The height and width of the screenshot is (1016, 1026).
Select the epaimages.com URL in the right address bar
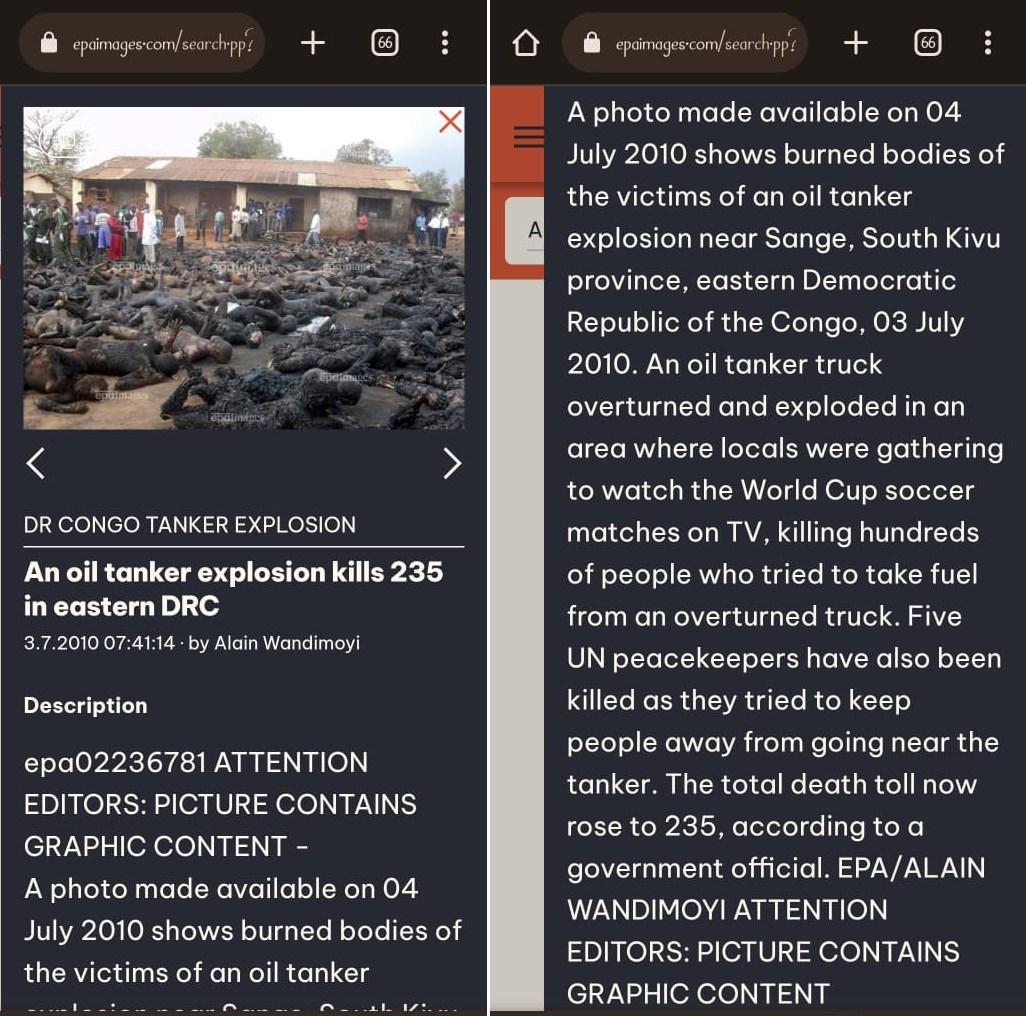(x=705, y=44)
